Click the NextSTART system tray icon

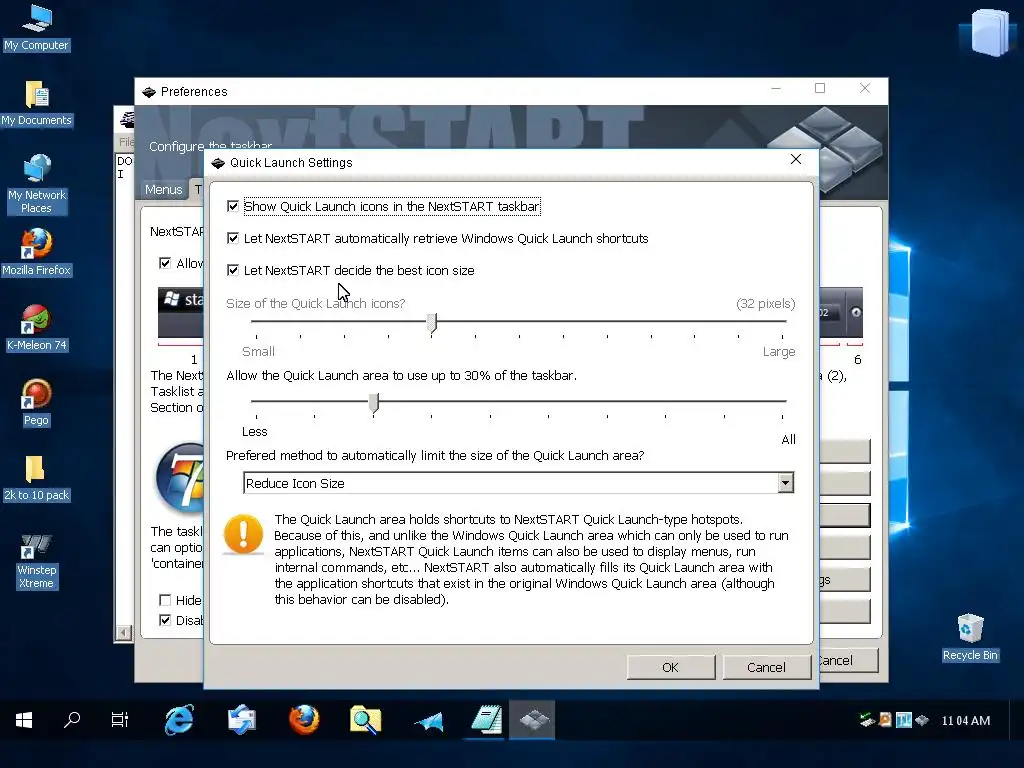coord(922,720)
